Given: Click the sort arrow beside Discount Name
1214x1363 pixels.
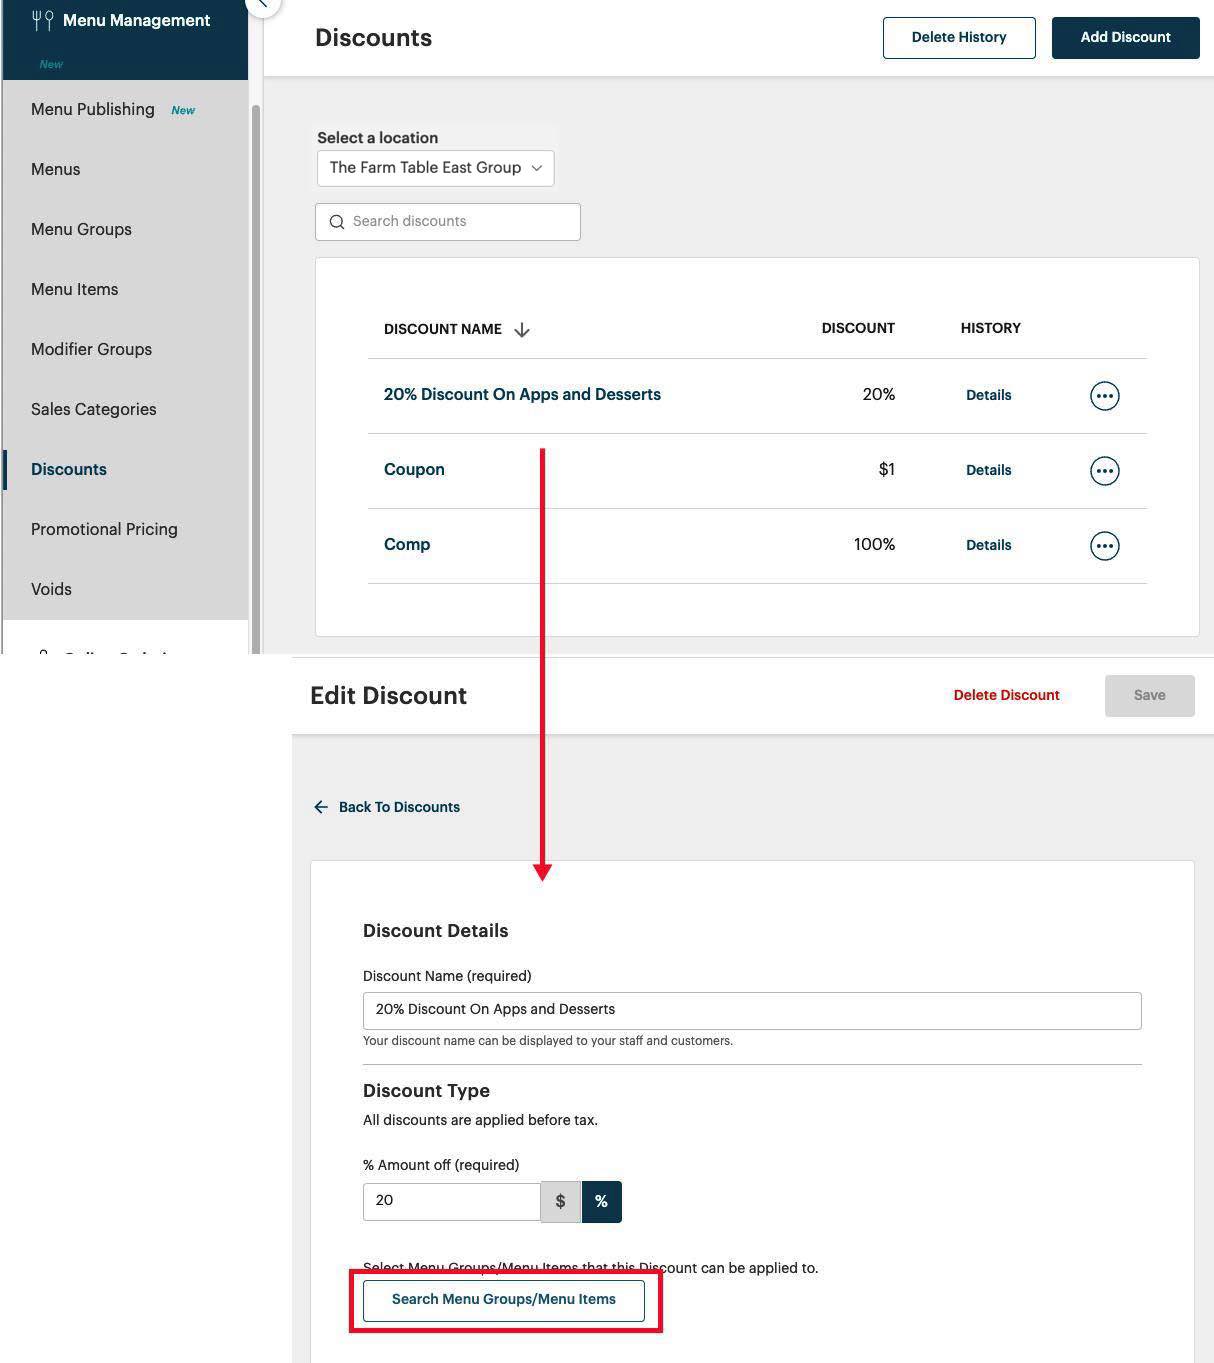Looking at the screenshot, I should point(522,328).
